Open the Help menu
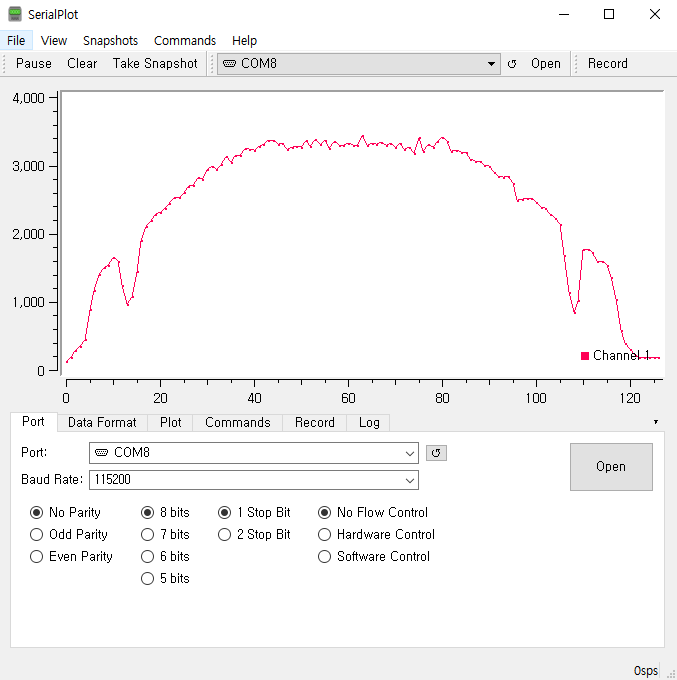Screen dimensions: 677x680 coord(244,40)
